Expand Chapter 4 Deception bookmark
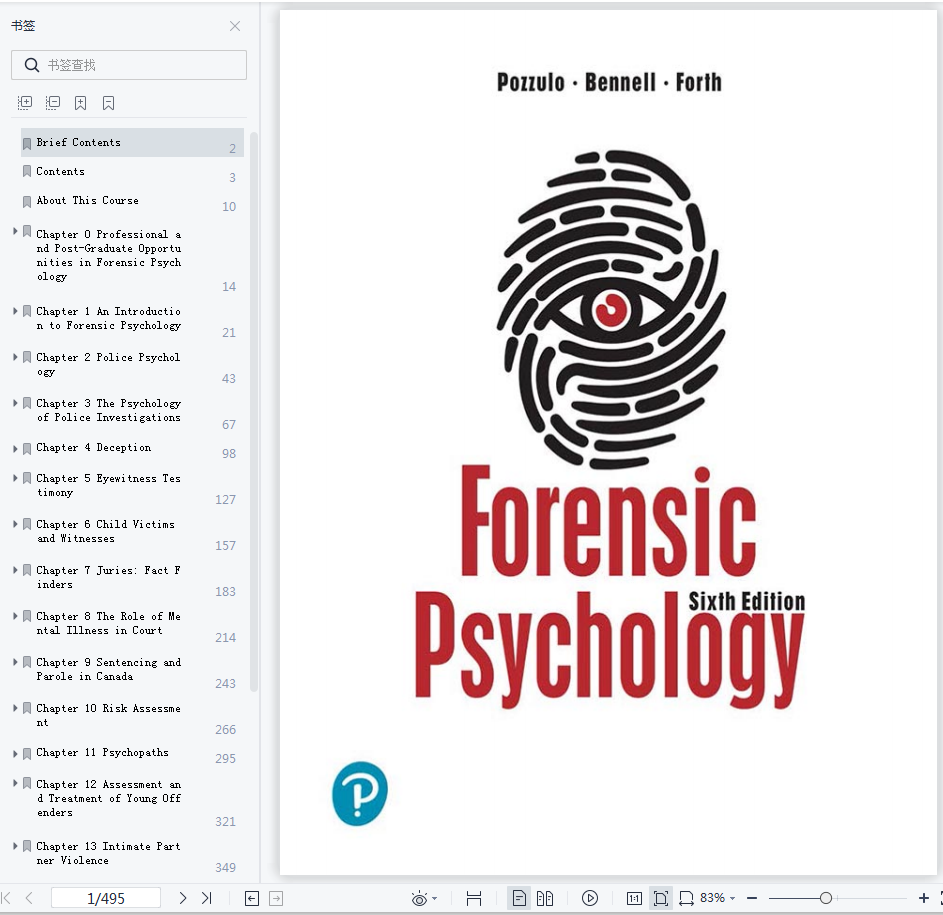 [x=15, y=449]
